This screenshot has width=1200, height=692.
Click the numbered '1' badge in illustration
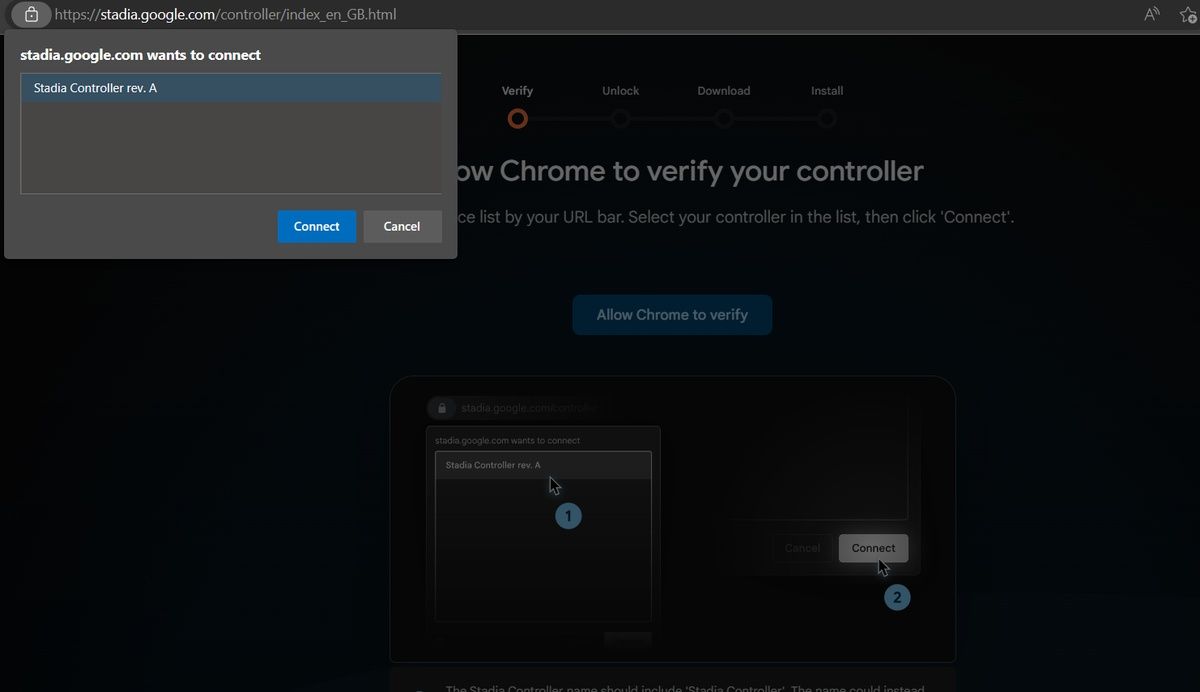point(568,515)
